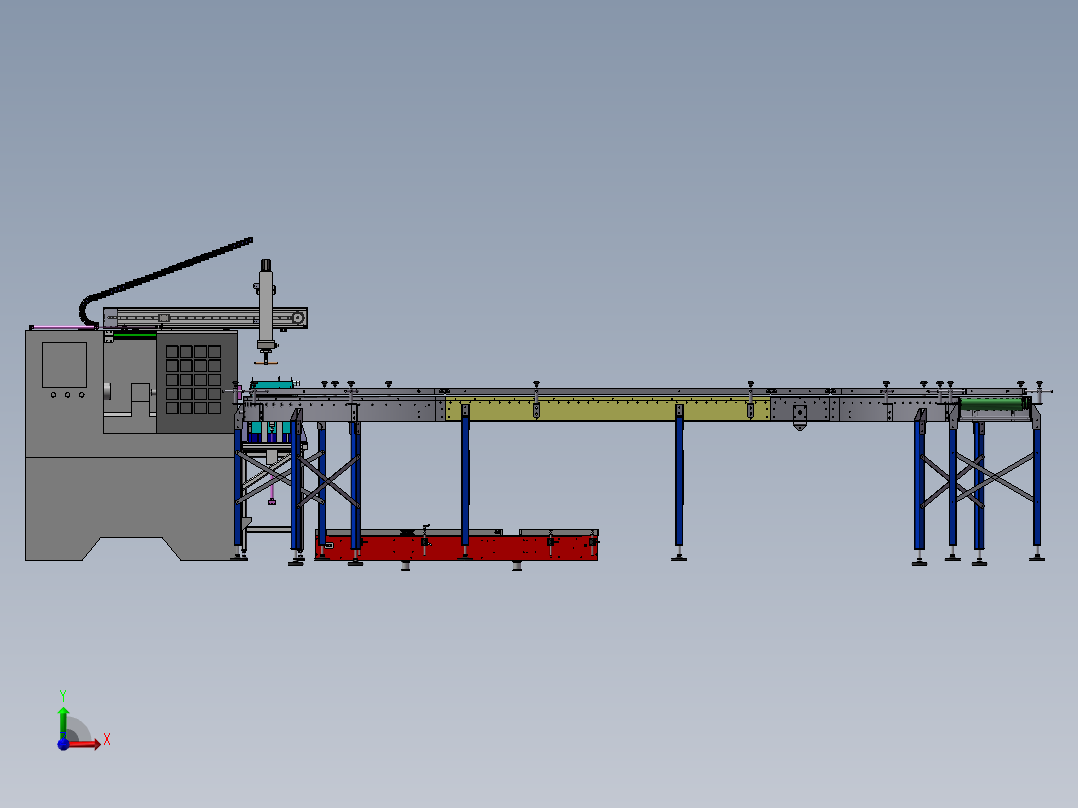This screenshot has height=808, width=1078.
Task: Click the "X" label of the triad
Action: 107,740
